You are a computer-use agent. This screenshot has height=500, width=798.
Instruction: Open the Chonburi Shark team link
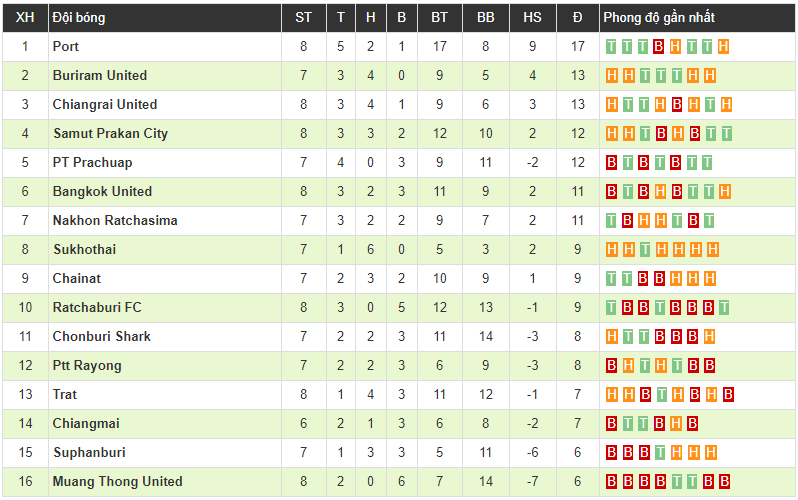pos(102,336)
